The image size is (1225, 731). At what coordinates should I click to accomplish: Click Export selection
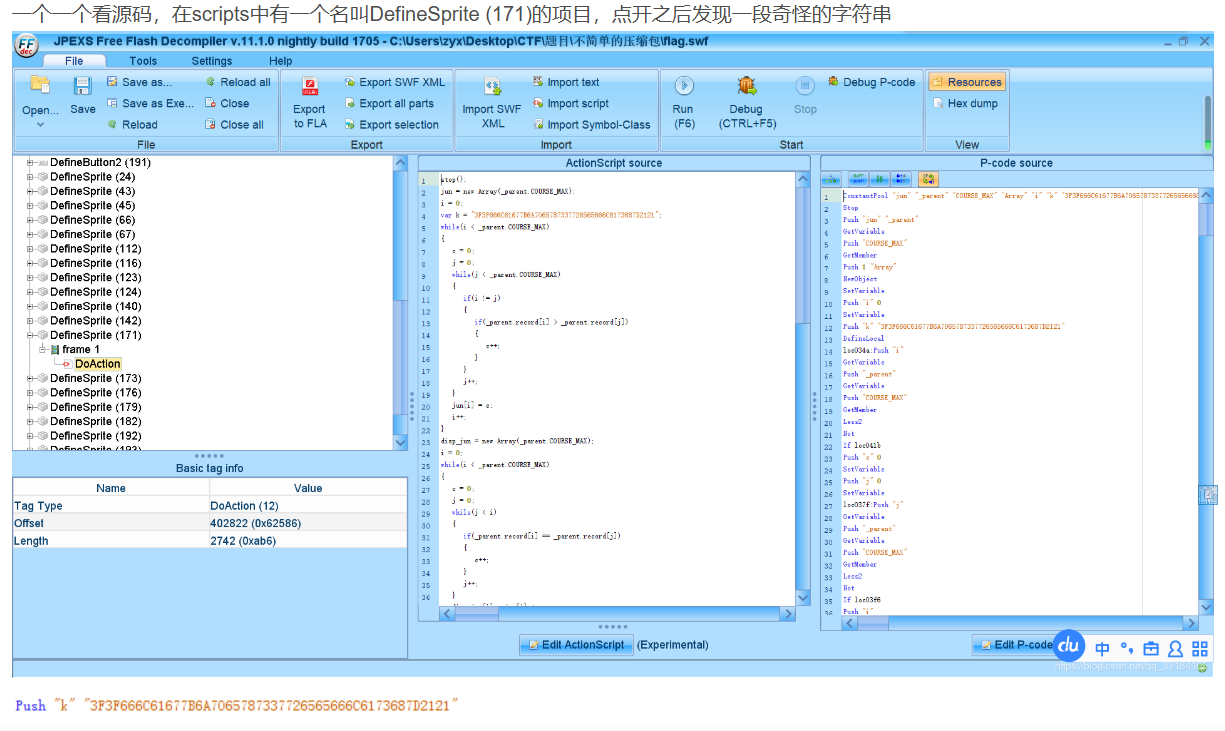pyautogui.click(x=391, y=125)
